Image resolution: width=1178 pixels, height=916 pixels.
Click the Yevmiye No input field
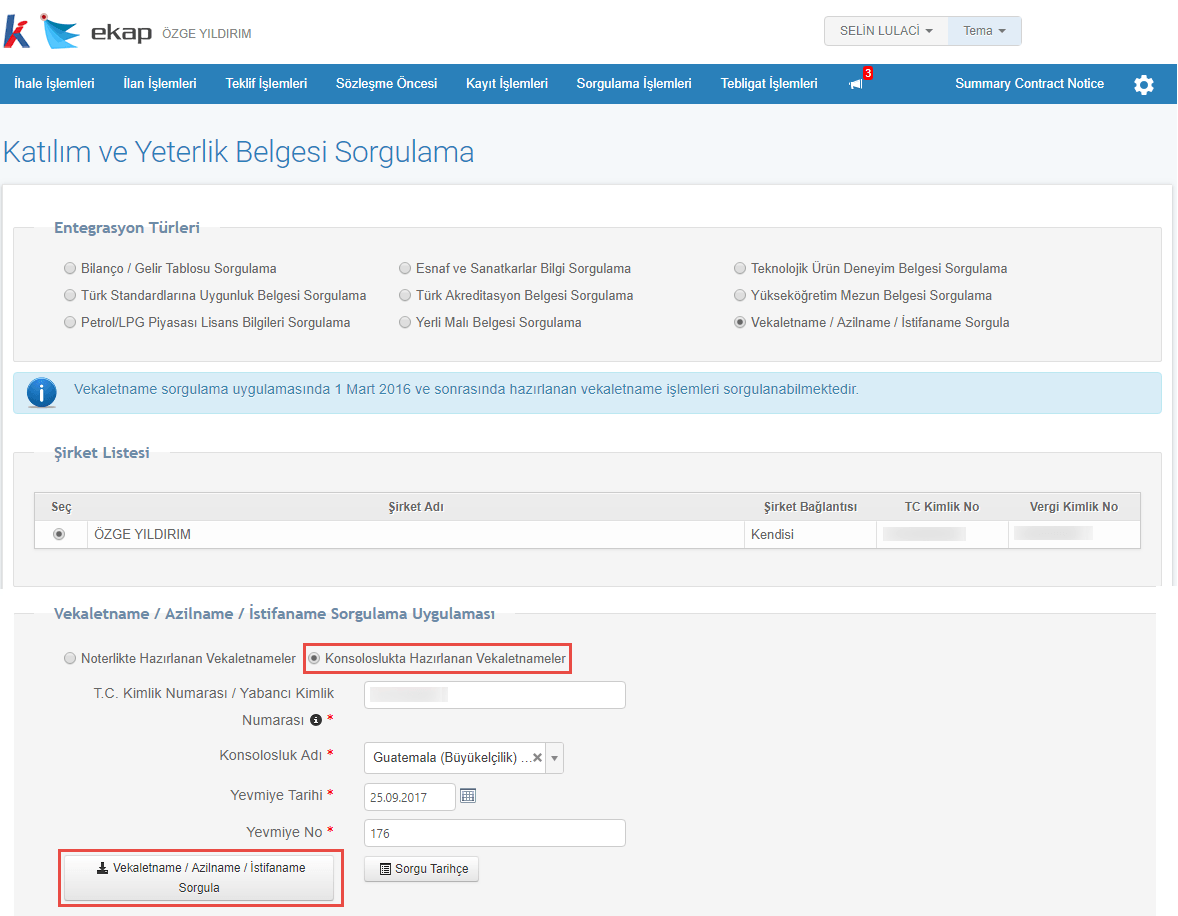point(494,833)
